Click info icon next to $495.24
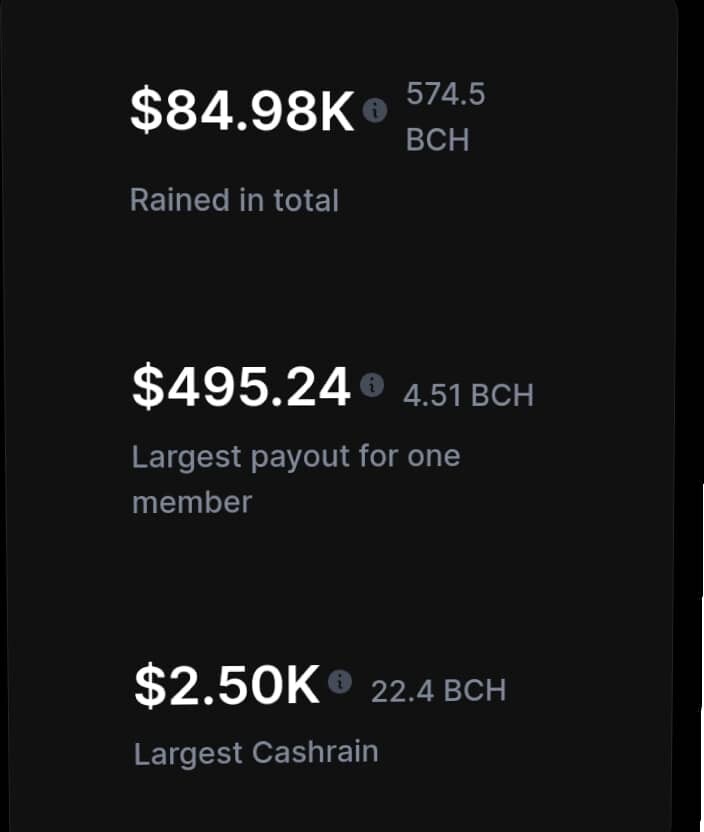This screenshot has height=832, width=704. [372, 385]
